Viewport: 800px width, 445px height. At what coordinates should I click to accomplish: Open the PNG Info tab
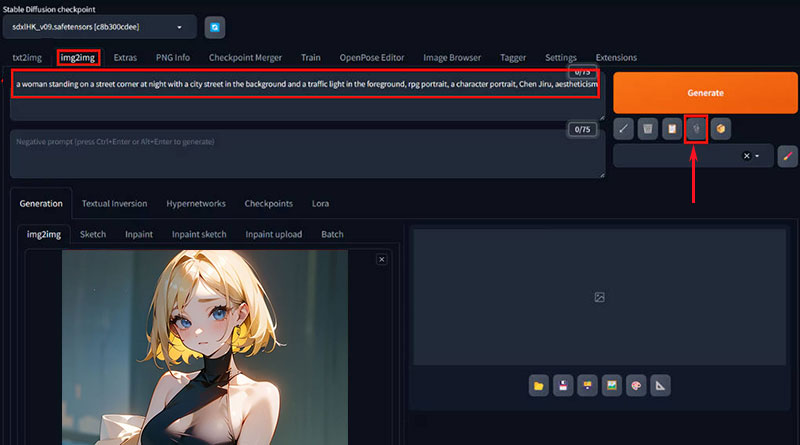pyautogui.click(x=173, y=58)
